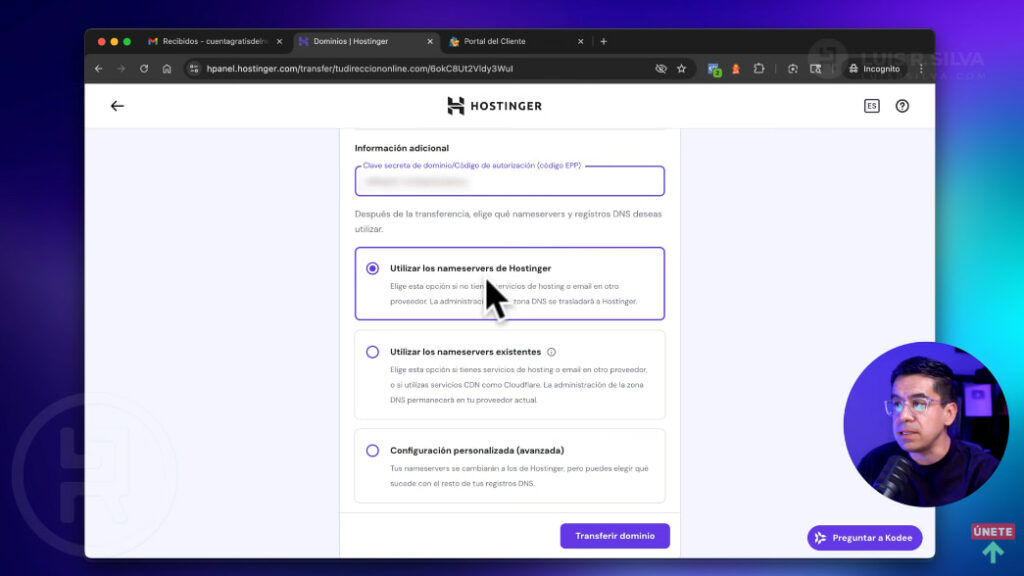Image resolution: width=1024 pixels, height=576 pixels.
Task: Switch to the Recibidos Gmail tab
Action: [x=216, y=41]
